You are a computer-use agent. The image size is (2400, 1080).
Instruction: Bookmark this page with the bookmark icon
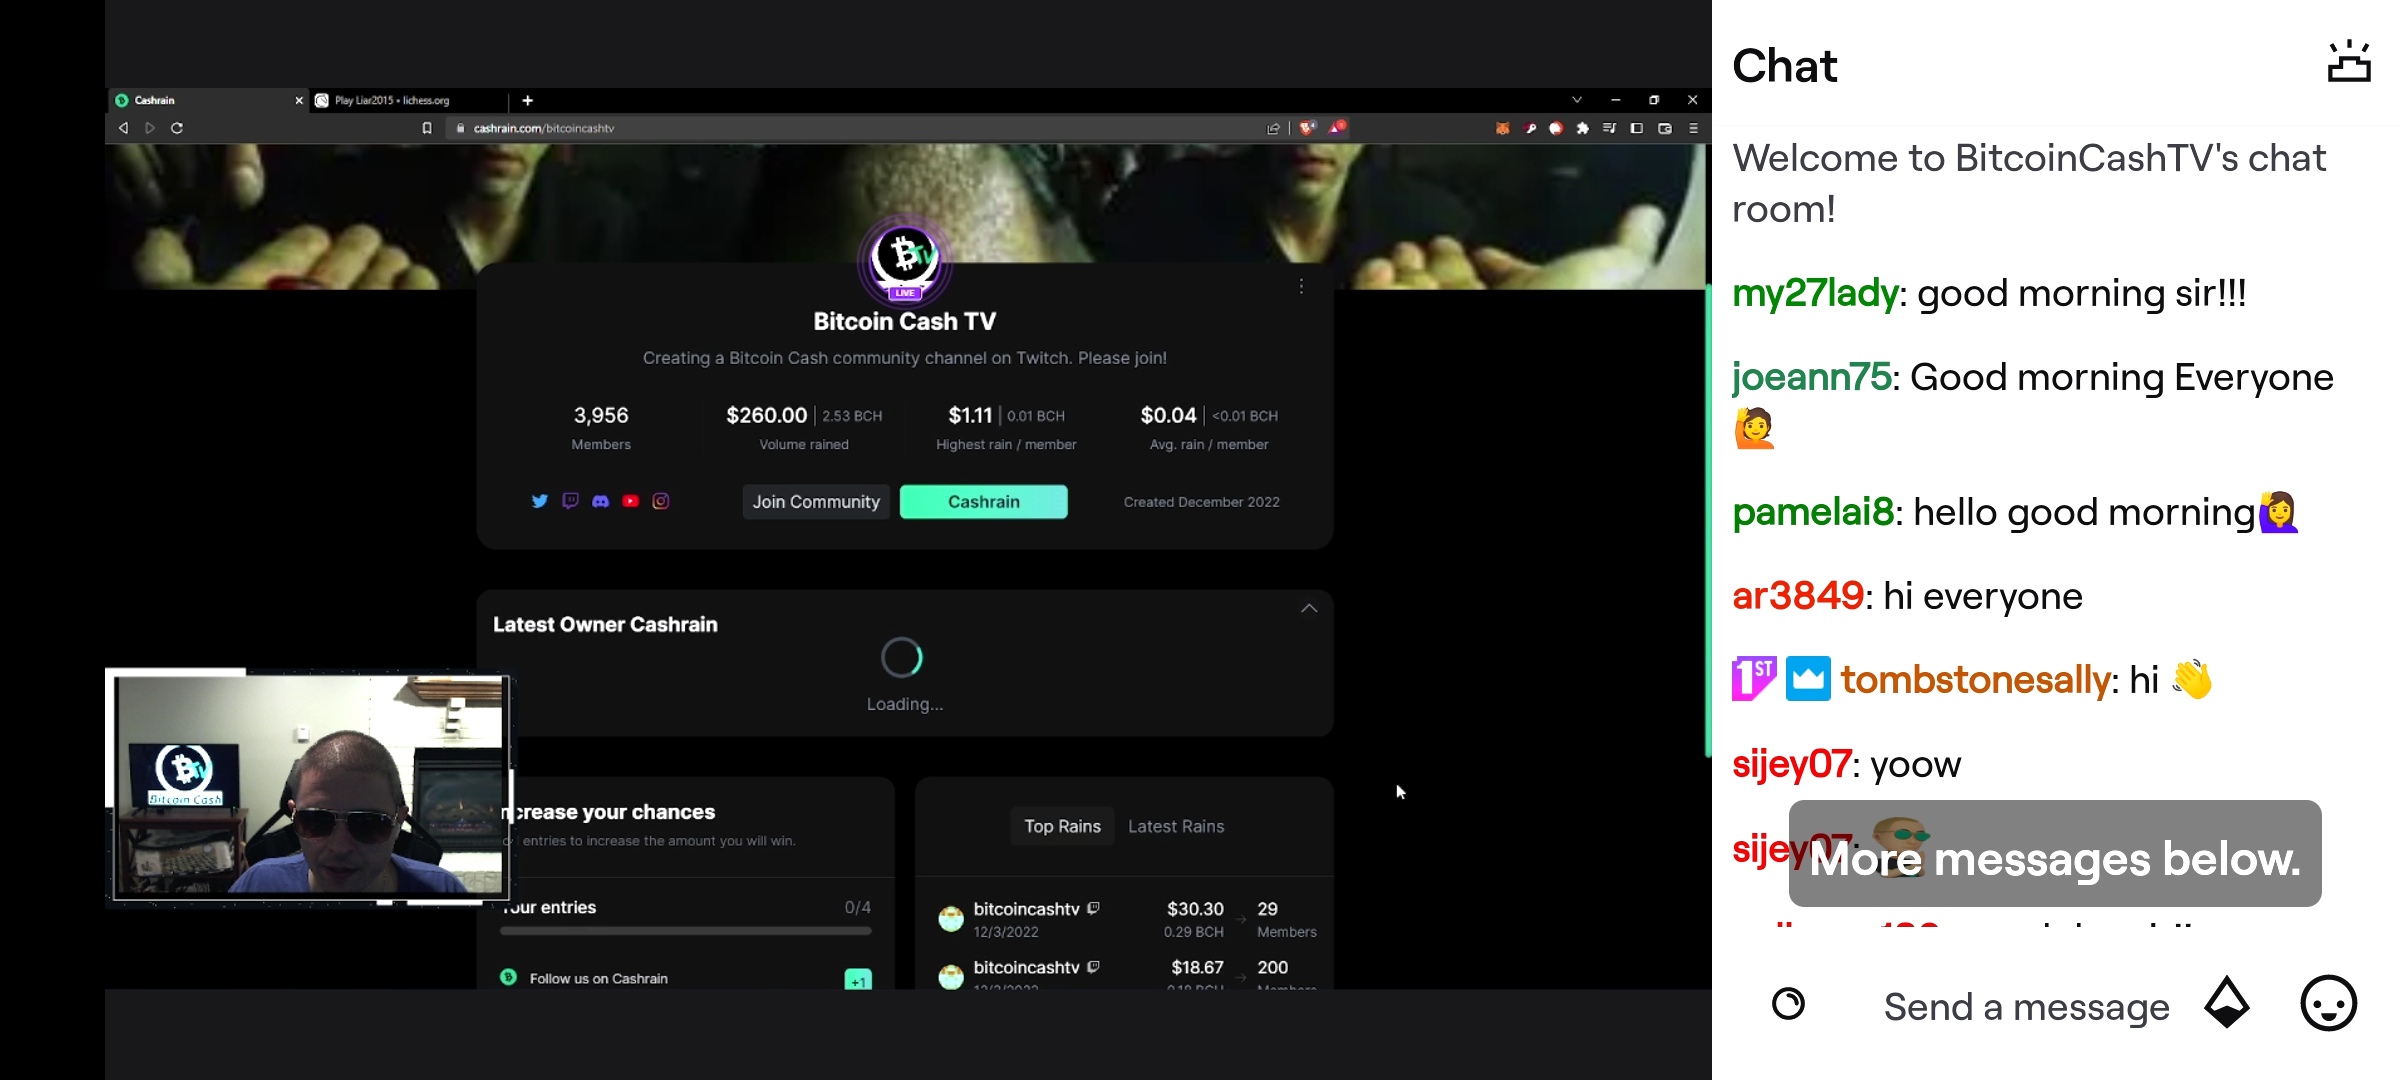[x=427, y=128]
